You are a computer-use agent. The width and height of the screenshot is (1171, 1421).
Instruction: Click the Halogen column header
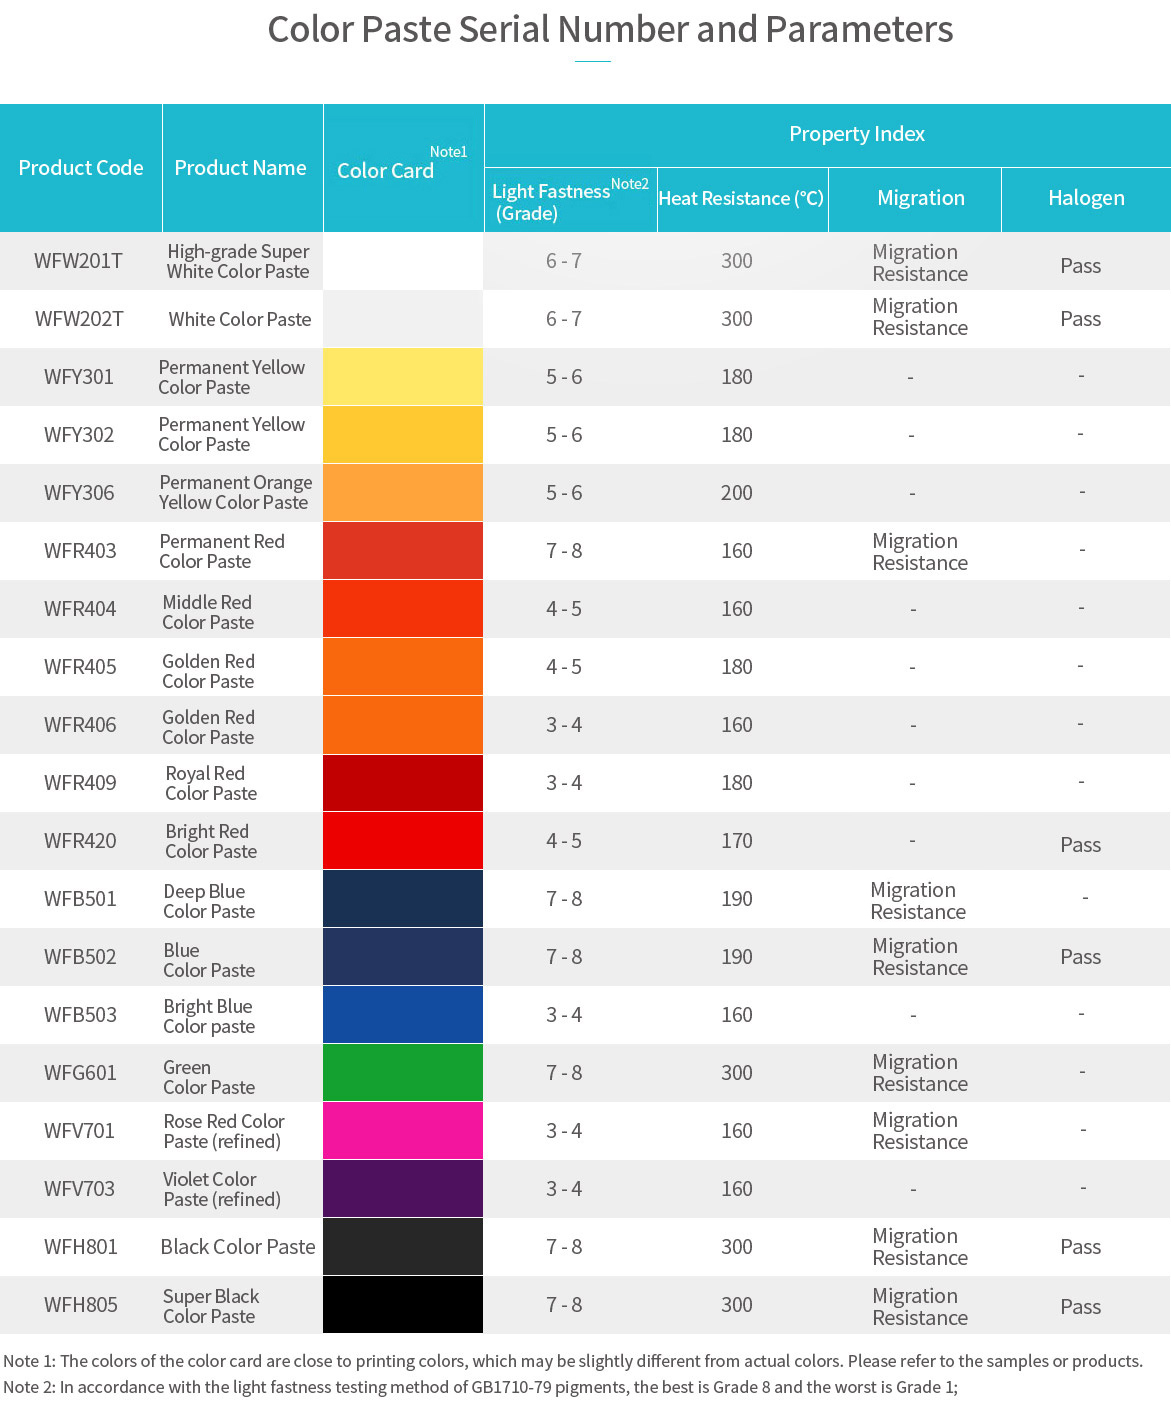tap(1086, 199)
